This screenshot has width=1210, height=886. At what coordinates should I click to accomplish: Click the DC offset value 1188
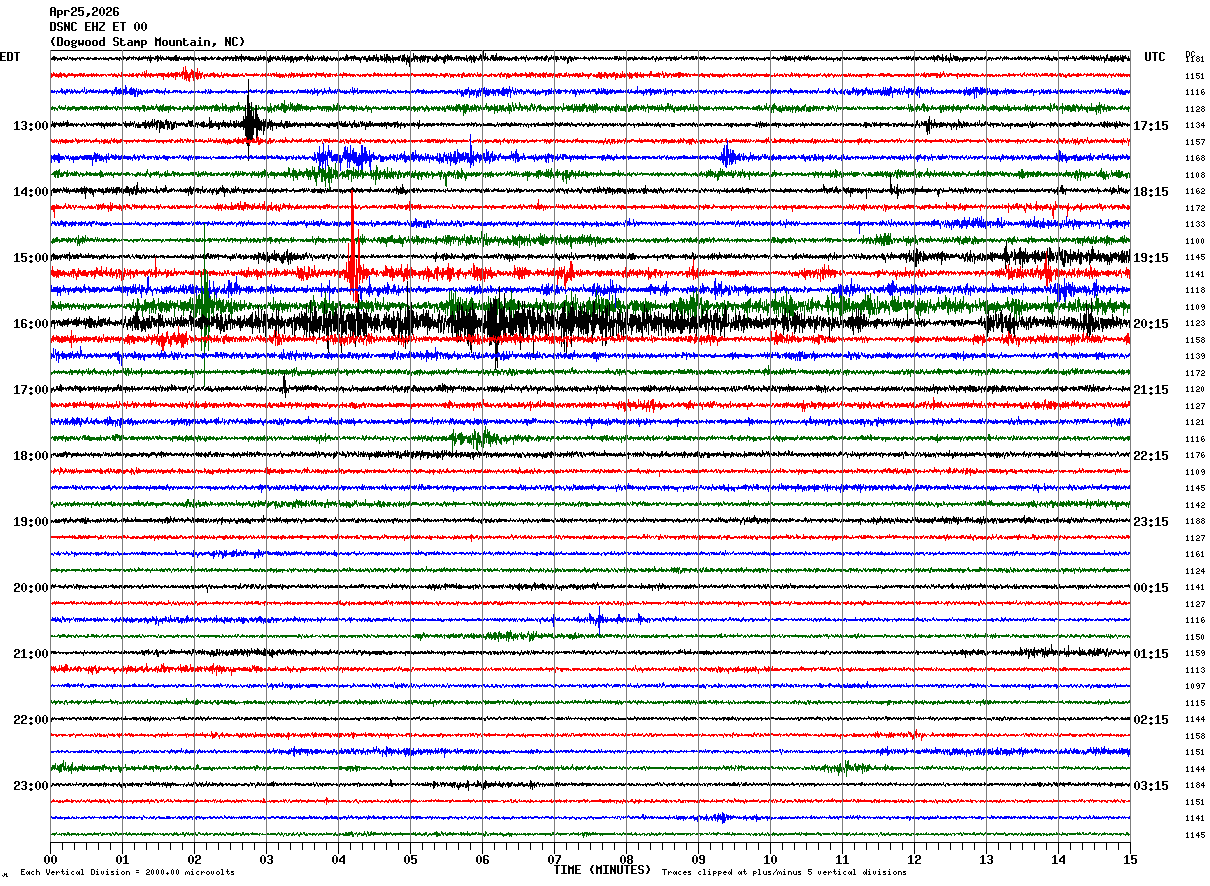click(x=1194, y=522)
